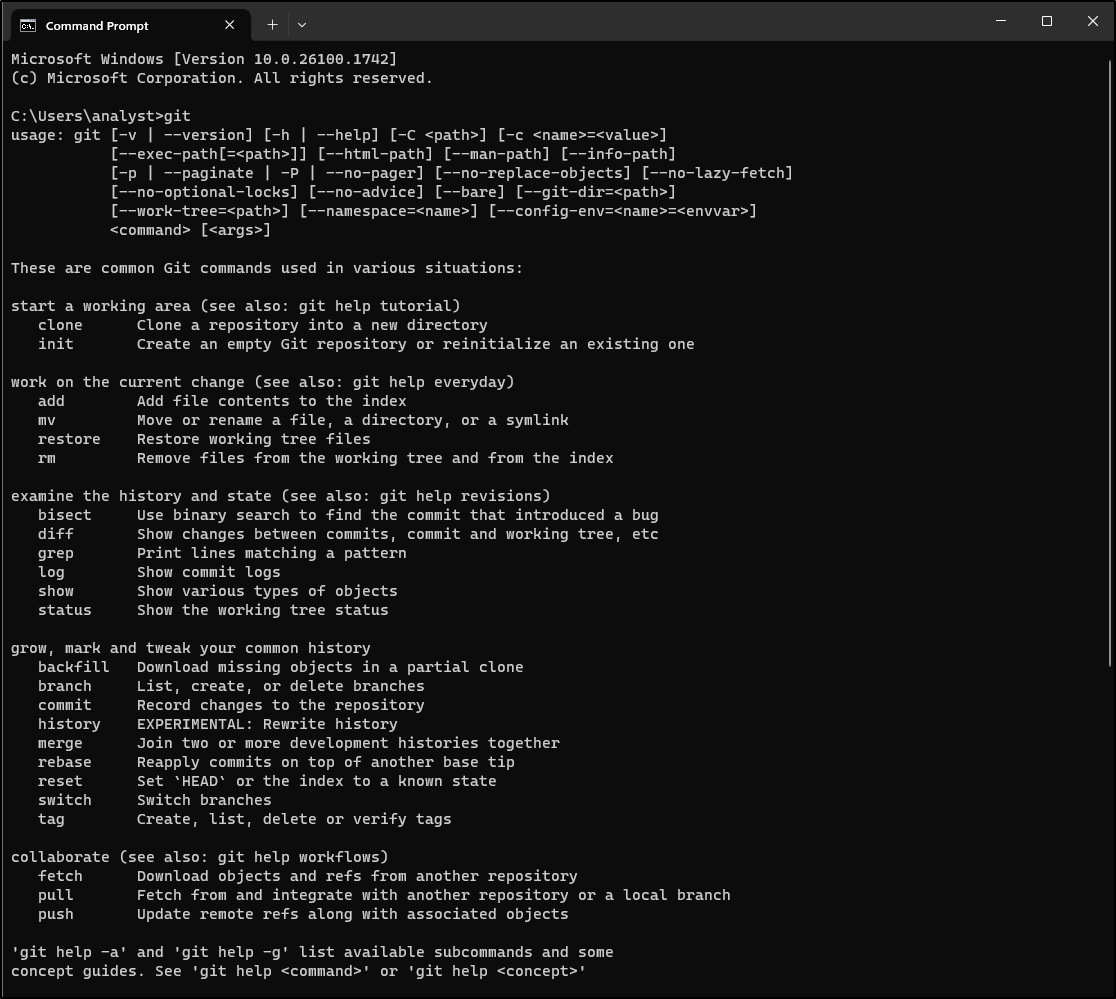
Task: Click the 'examine the history and state' heading
Action: click(x=280, y=497)
